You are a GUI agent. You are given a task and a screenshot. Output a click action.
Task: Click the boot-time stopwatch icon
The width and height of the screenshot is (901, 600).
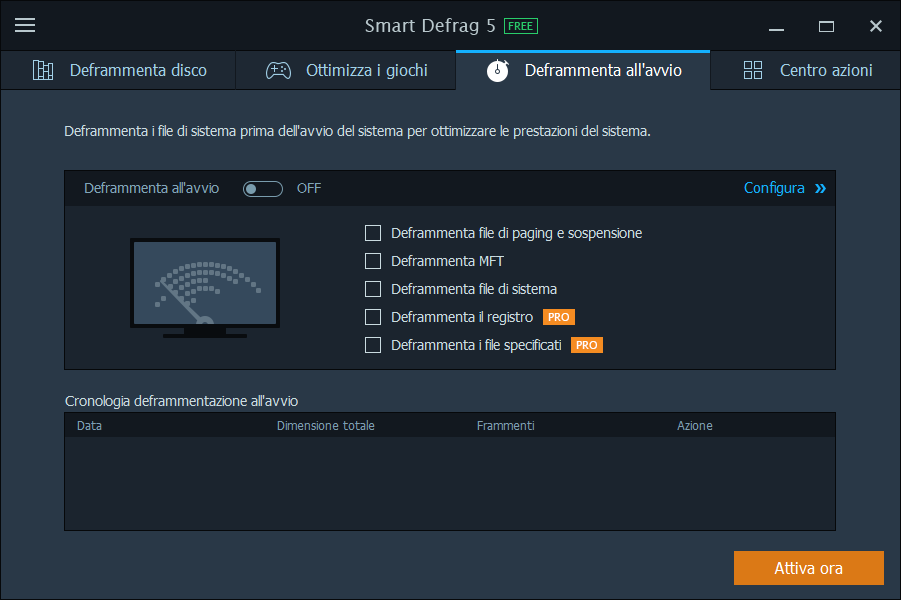point(498,70)
